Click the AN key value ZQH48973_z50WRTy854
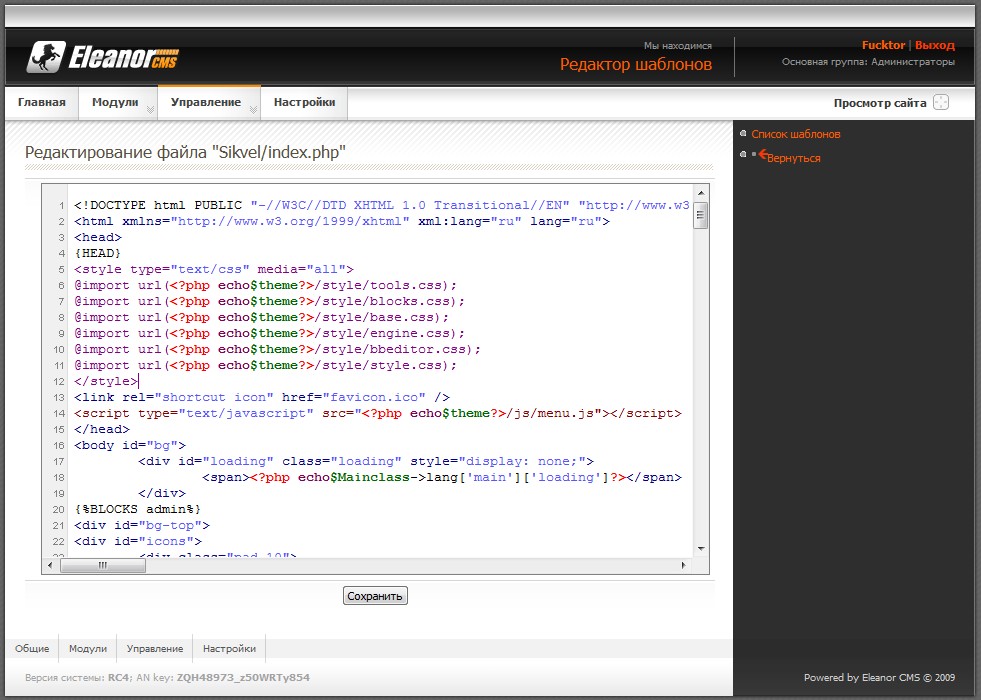This screenshot has width=981, height=700. coord(243,677)
